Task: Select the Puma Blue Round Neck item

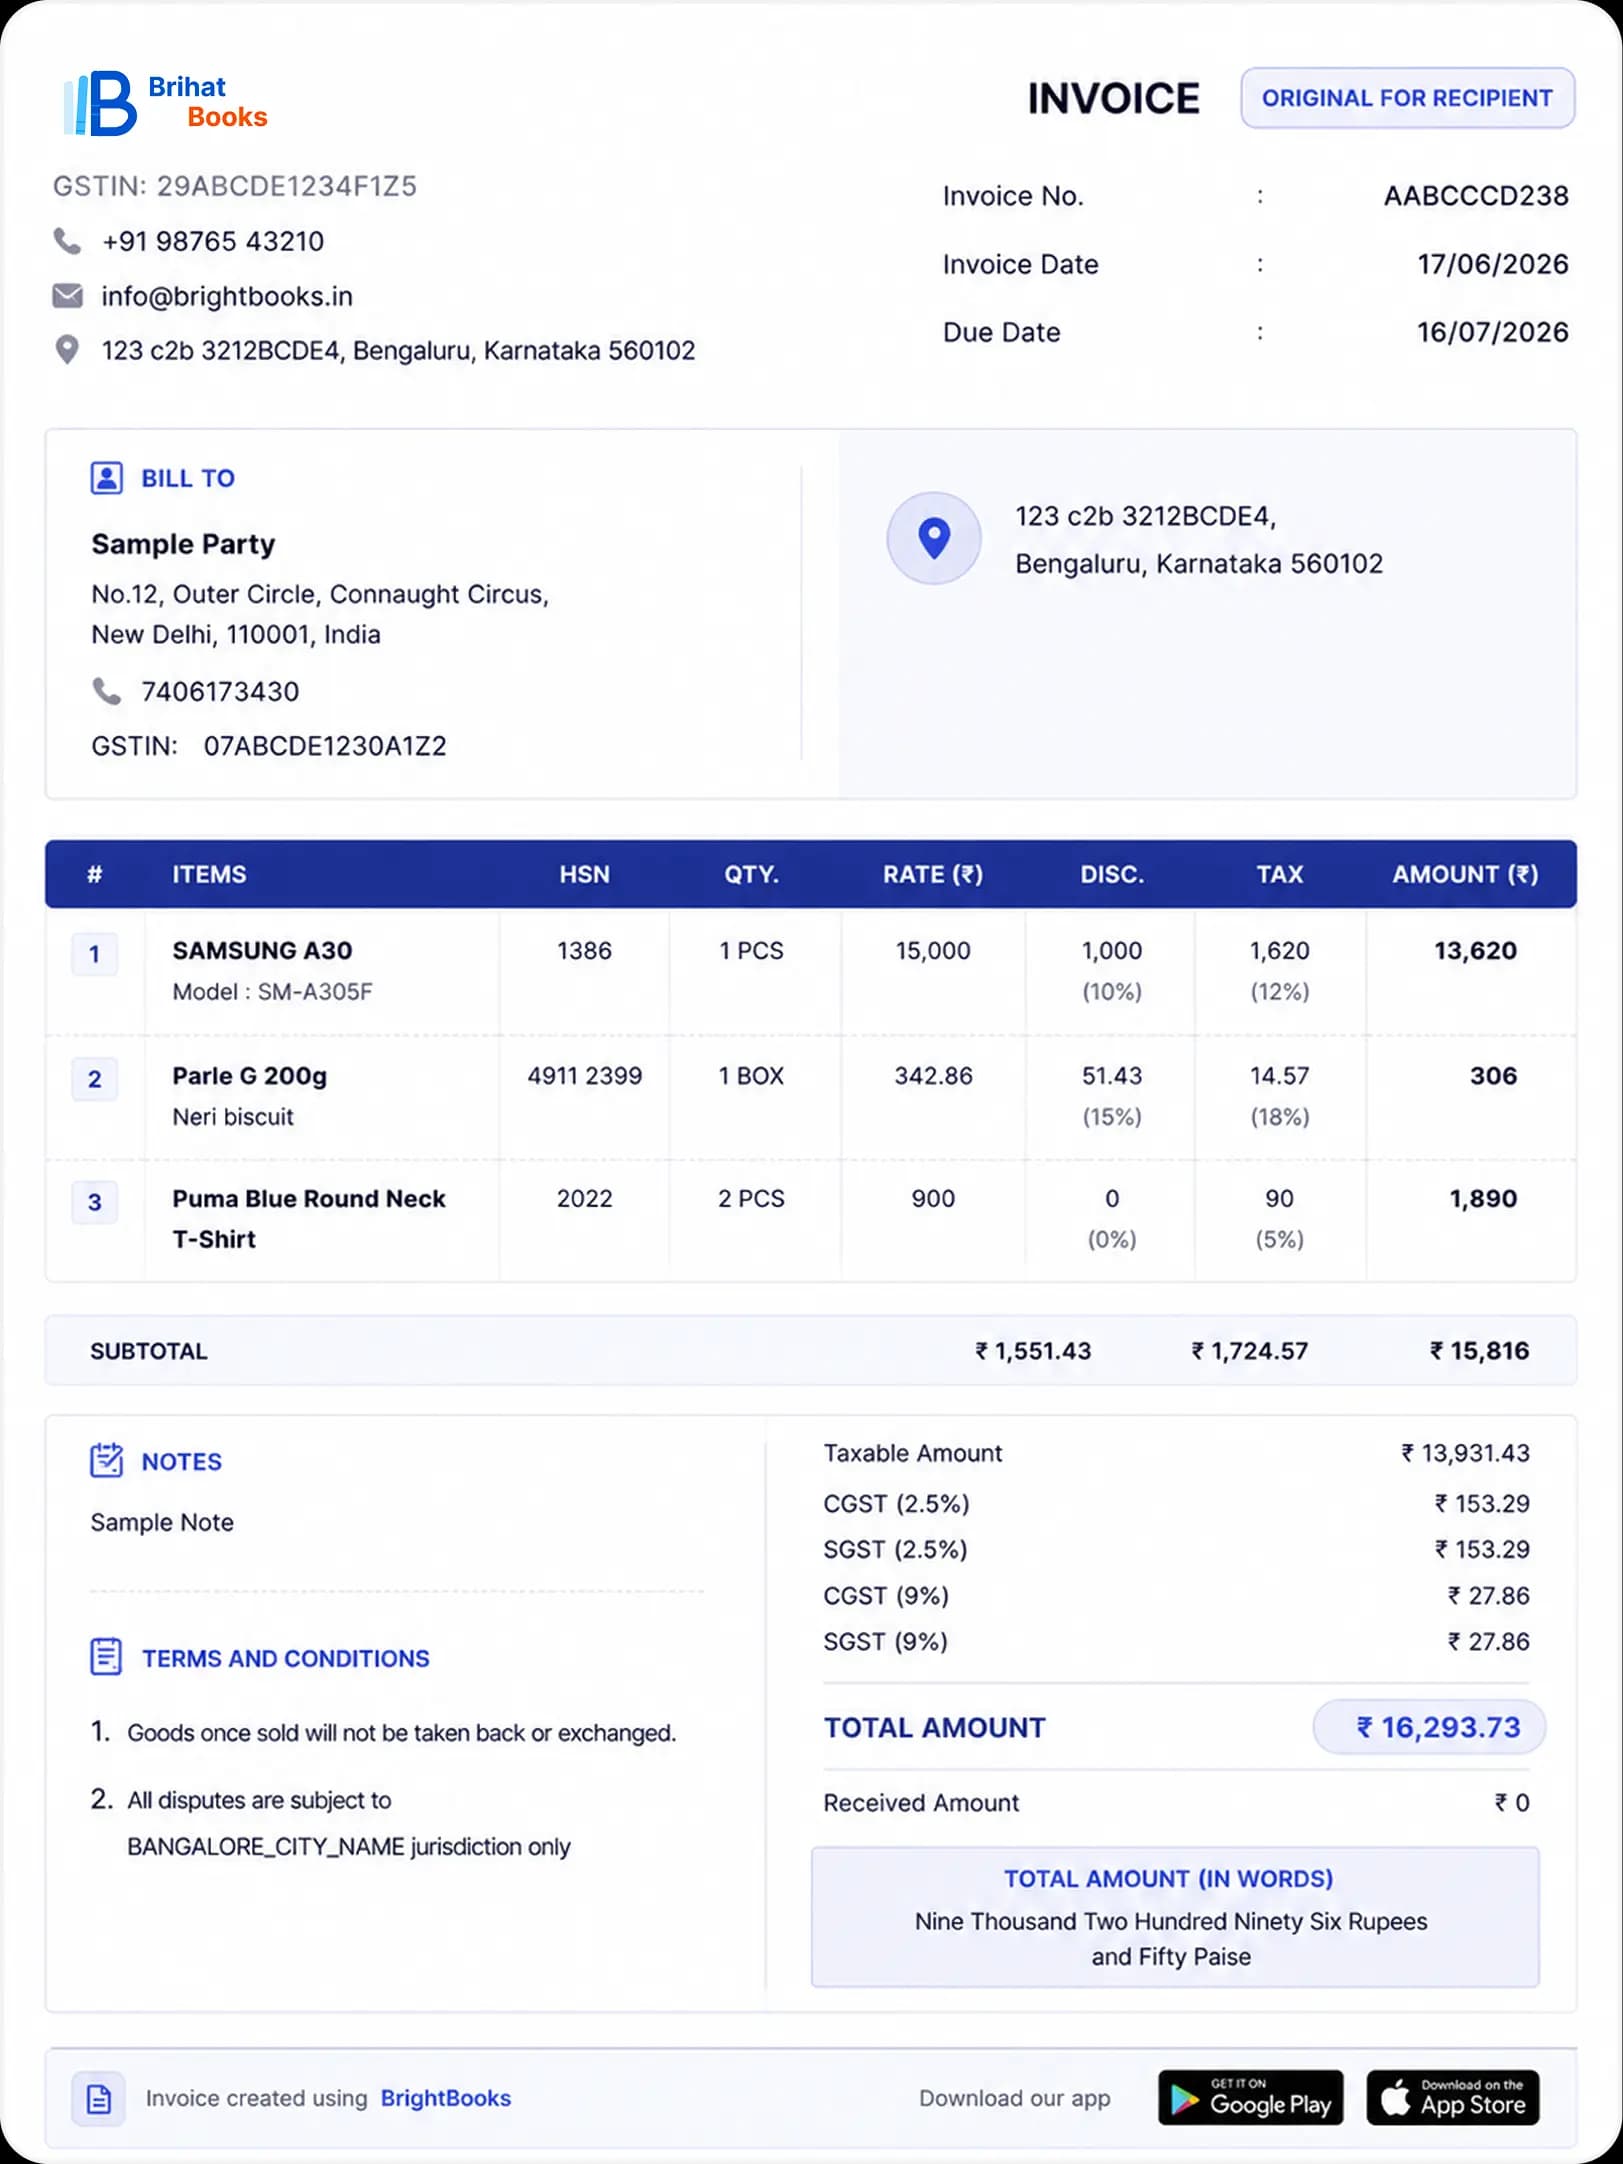Action: 309,1218
